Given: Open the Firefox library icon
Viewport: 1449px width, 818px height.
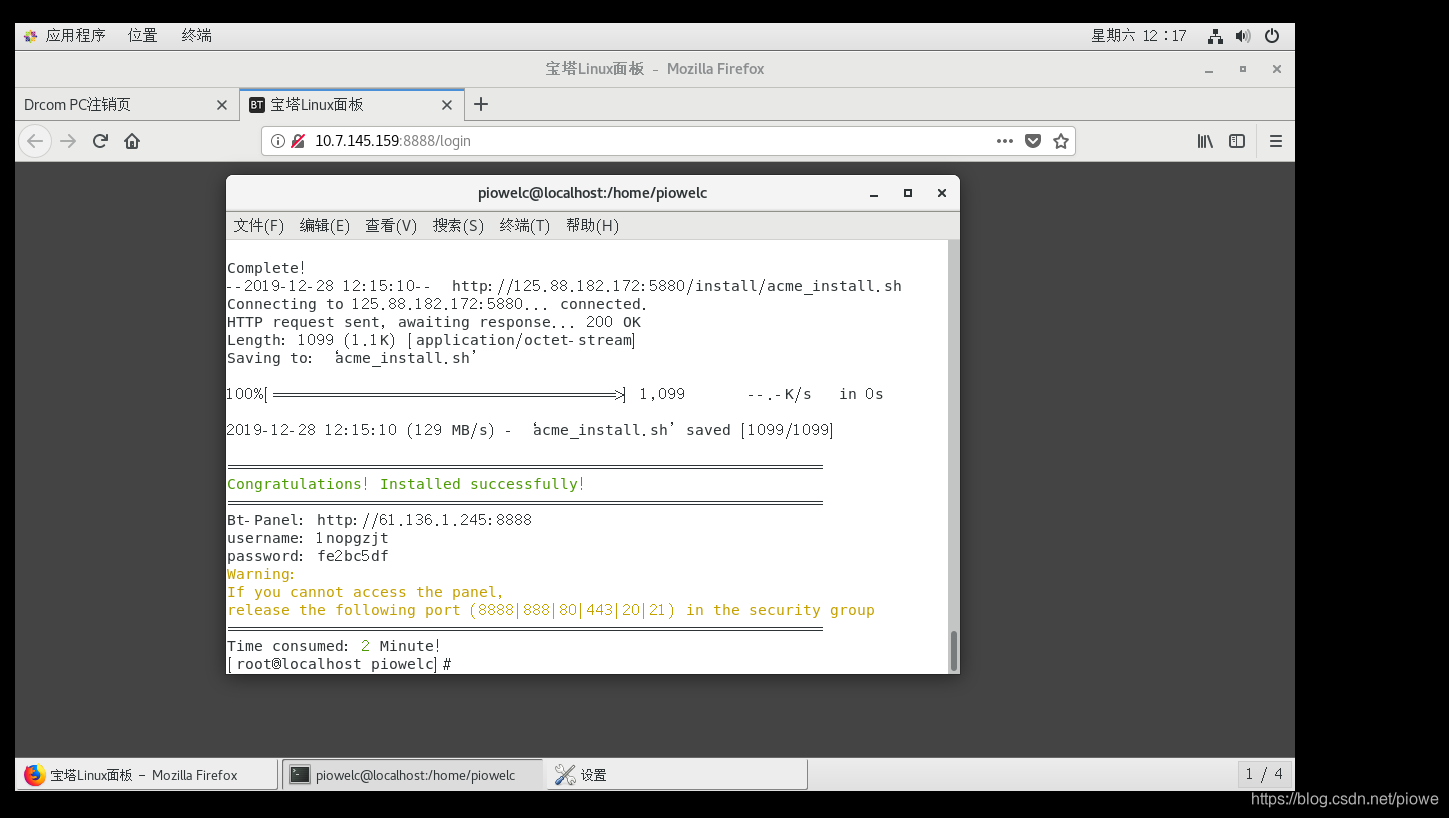Looking at the screenshot, I should [x=1205, y=141].
